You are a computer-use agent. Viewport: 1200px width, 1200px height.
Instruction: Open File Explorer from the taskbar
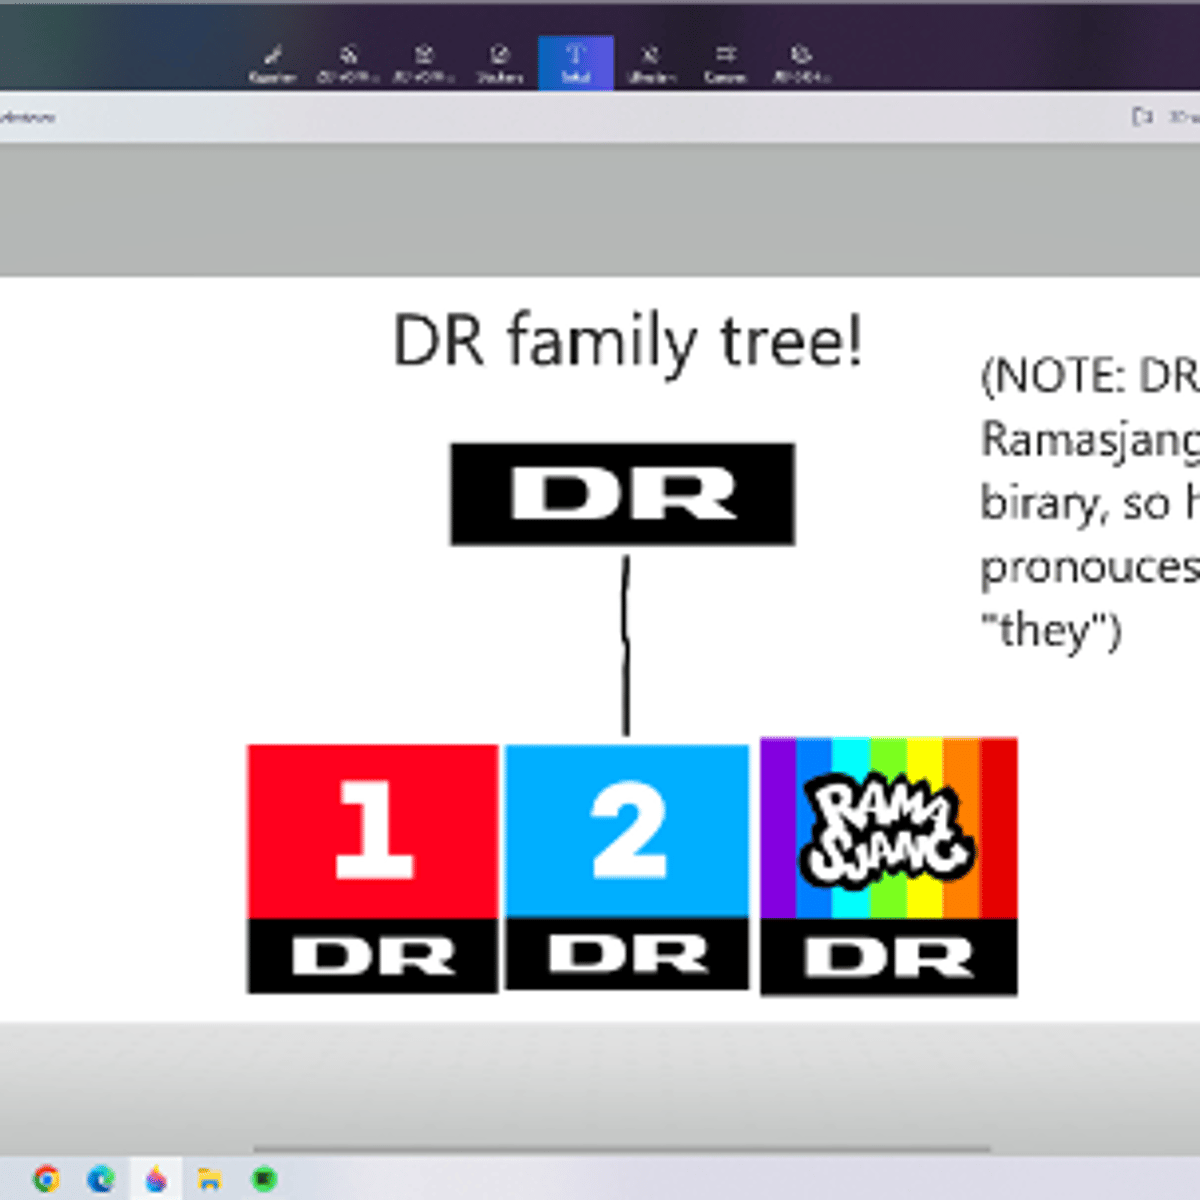pos(209,1179)
